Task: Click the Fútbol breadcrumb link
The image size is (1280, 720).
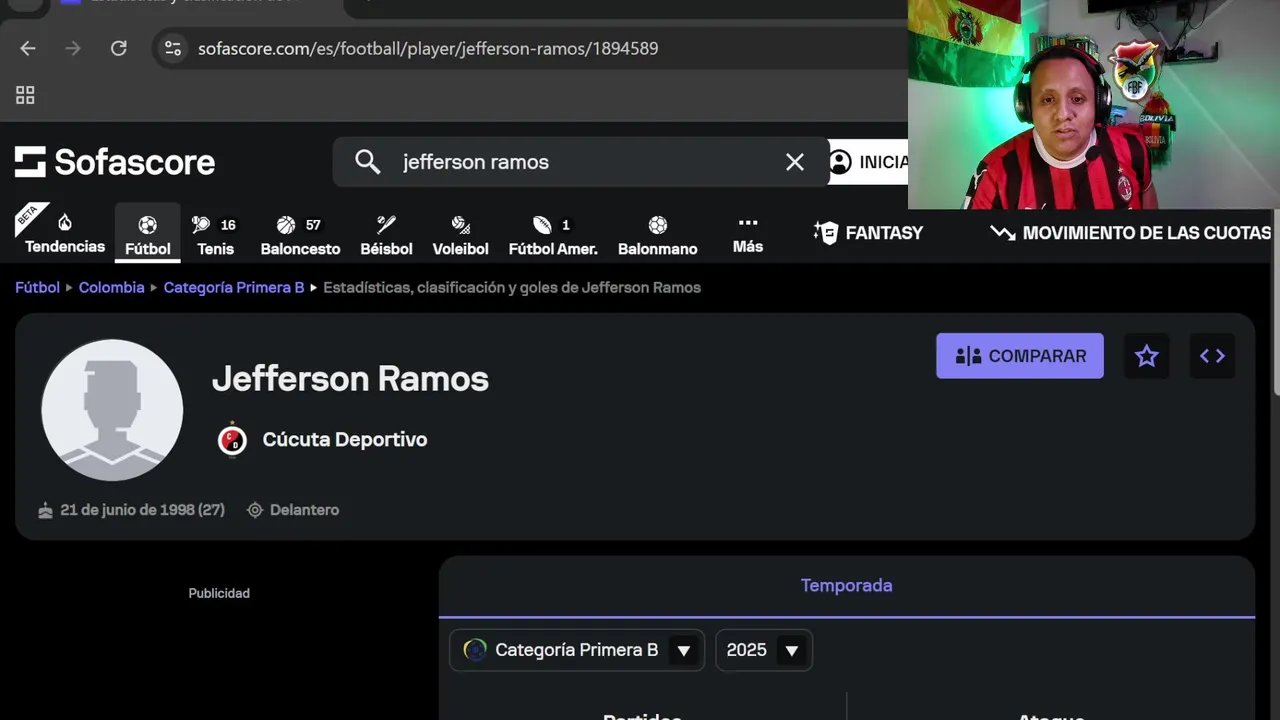Action: click(x=37, y=287)
